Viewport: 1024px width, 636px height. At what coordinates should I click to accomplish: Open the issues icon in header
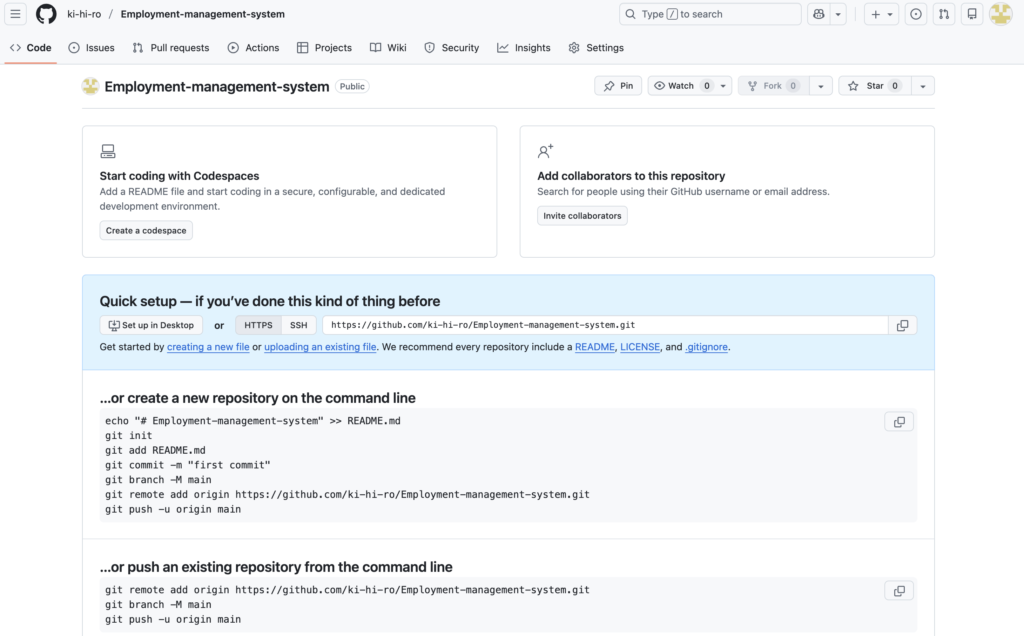916,14
